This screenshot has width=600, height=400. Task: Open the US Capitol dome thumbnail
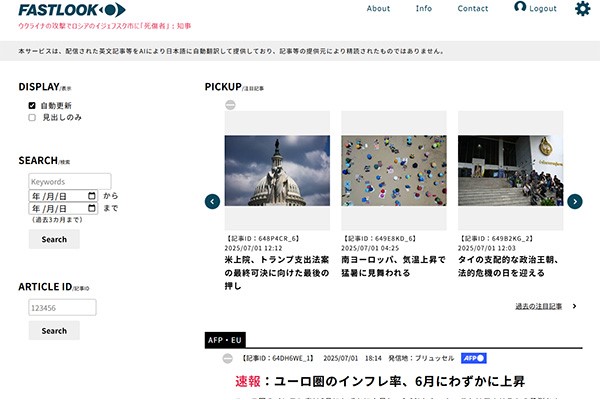coord(277,171)
